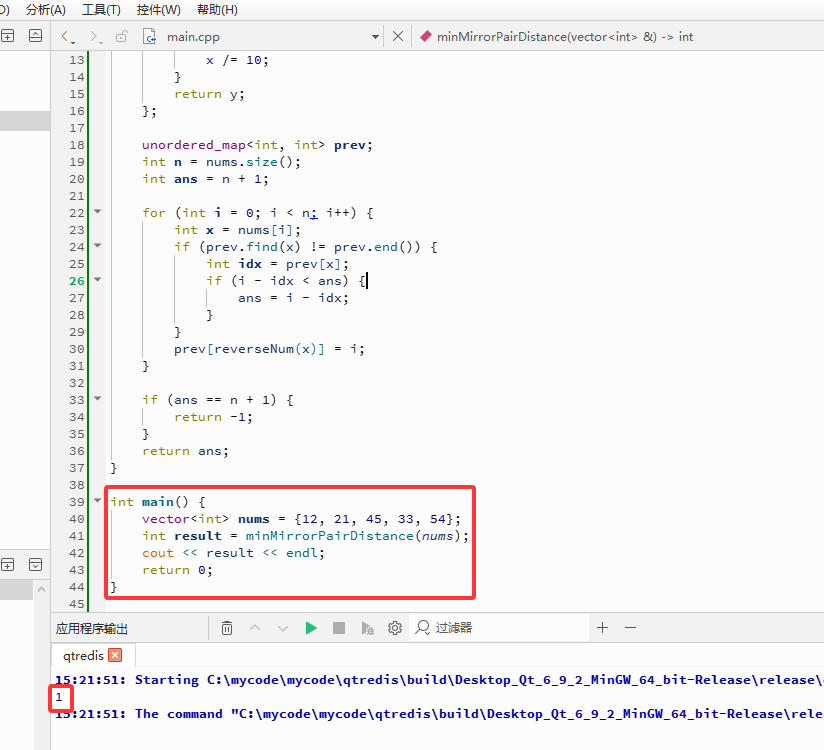The height and width of the screenshot is (750, 824).
Task: Go to the next output item arrow
Action: (x=283, y=628)
